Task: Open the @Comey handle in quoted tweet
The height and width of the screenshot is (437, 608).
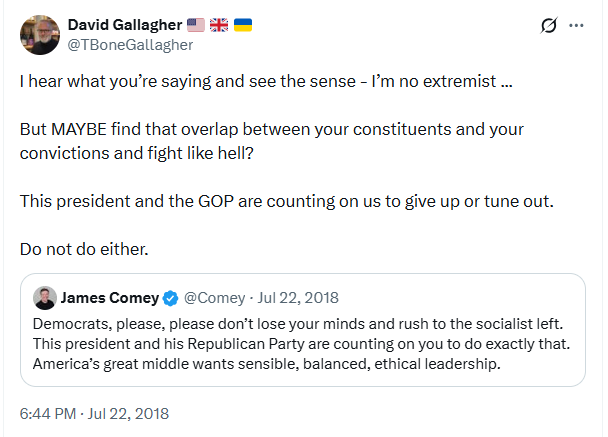Action: [211, 298]
